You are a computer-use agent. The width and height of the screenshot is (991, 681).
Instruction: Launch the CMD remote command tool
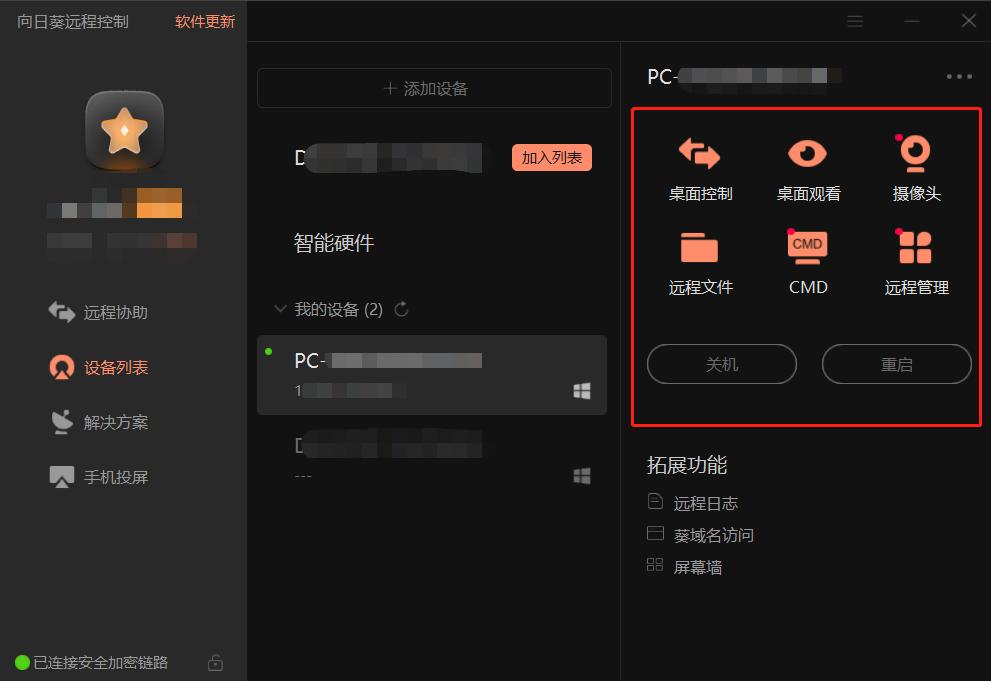(x=807, y=260)
